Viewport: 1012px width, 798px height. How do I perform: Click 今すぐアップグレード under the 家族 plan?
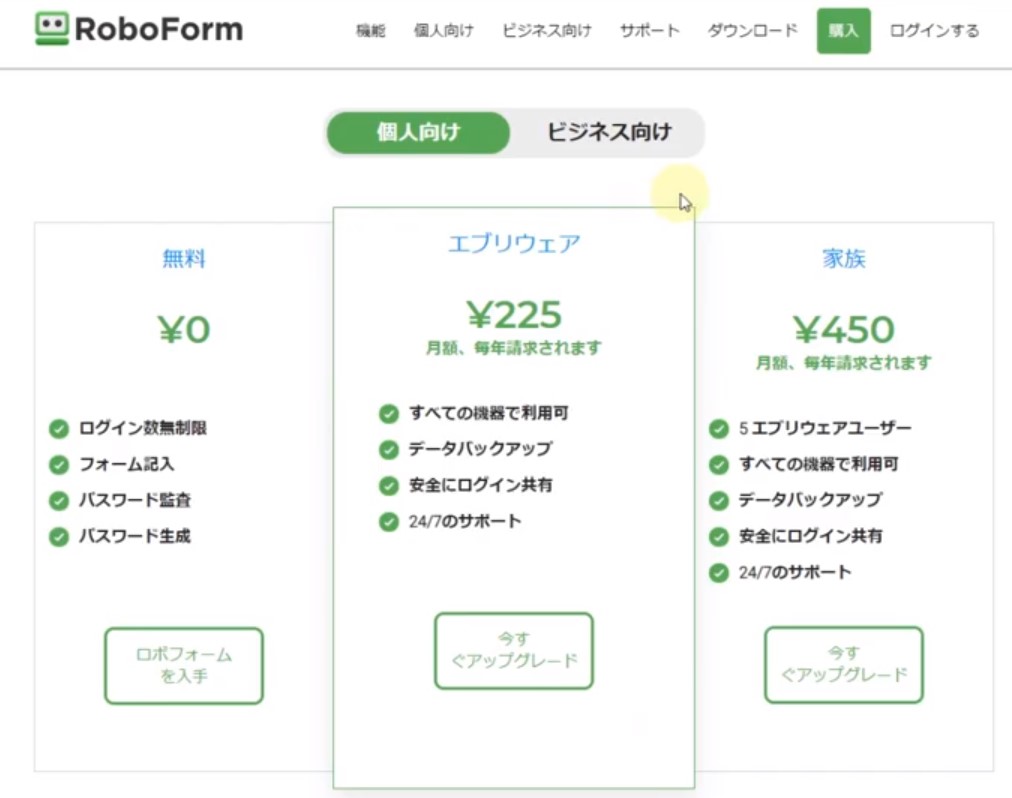pos(844,665)
